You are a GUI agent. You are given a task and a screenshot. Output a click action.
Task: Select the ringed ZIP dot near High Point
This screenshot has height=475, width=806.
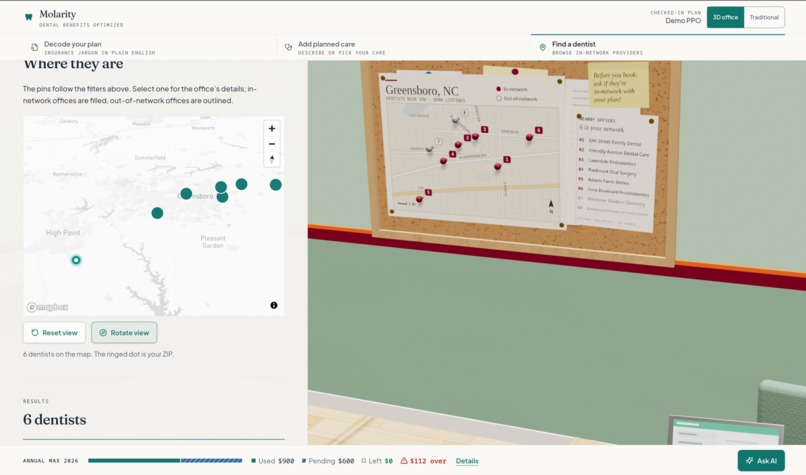pyautogui.click(x=76, y=260)
